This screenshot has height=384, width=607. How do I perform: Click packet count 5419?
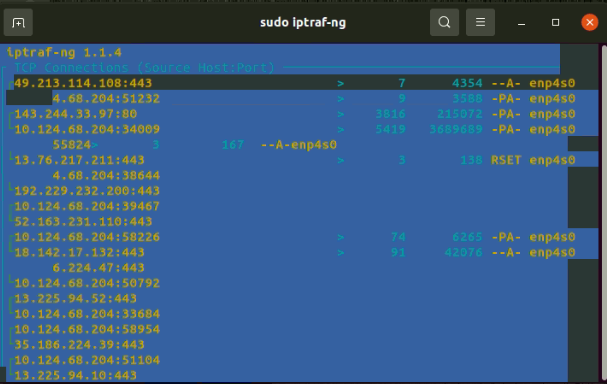coord(391,129)
